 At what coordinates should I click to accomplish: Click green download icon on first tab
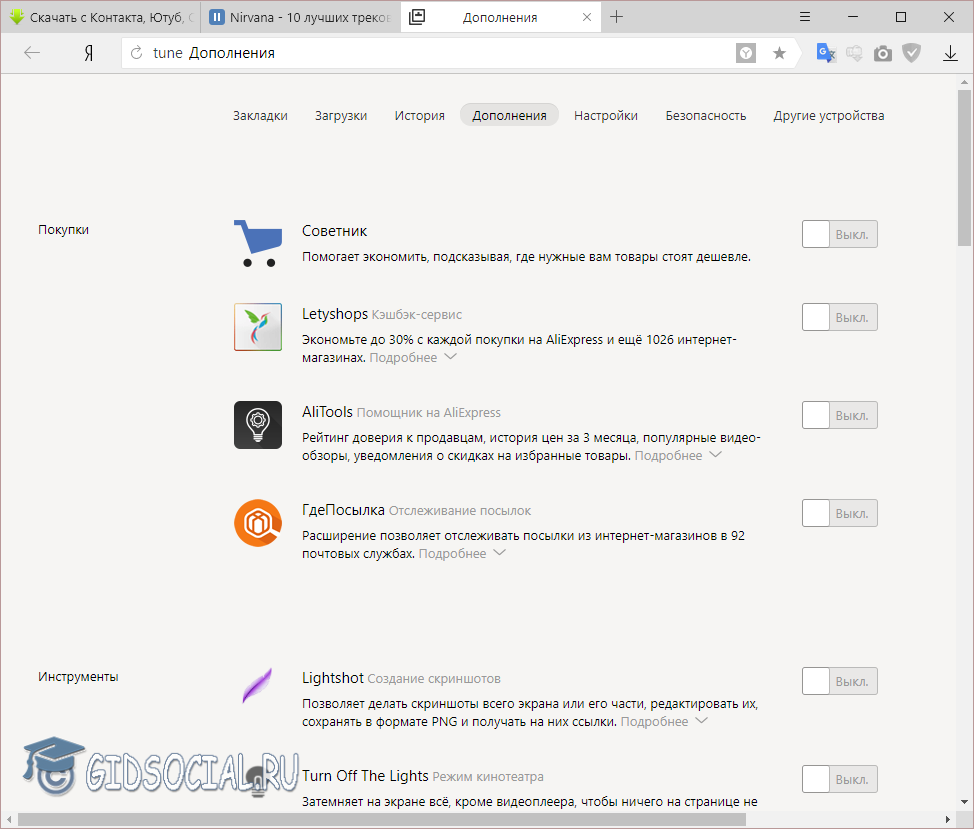point(17,17)
